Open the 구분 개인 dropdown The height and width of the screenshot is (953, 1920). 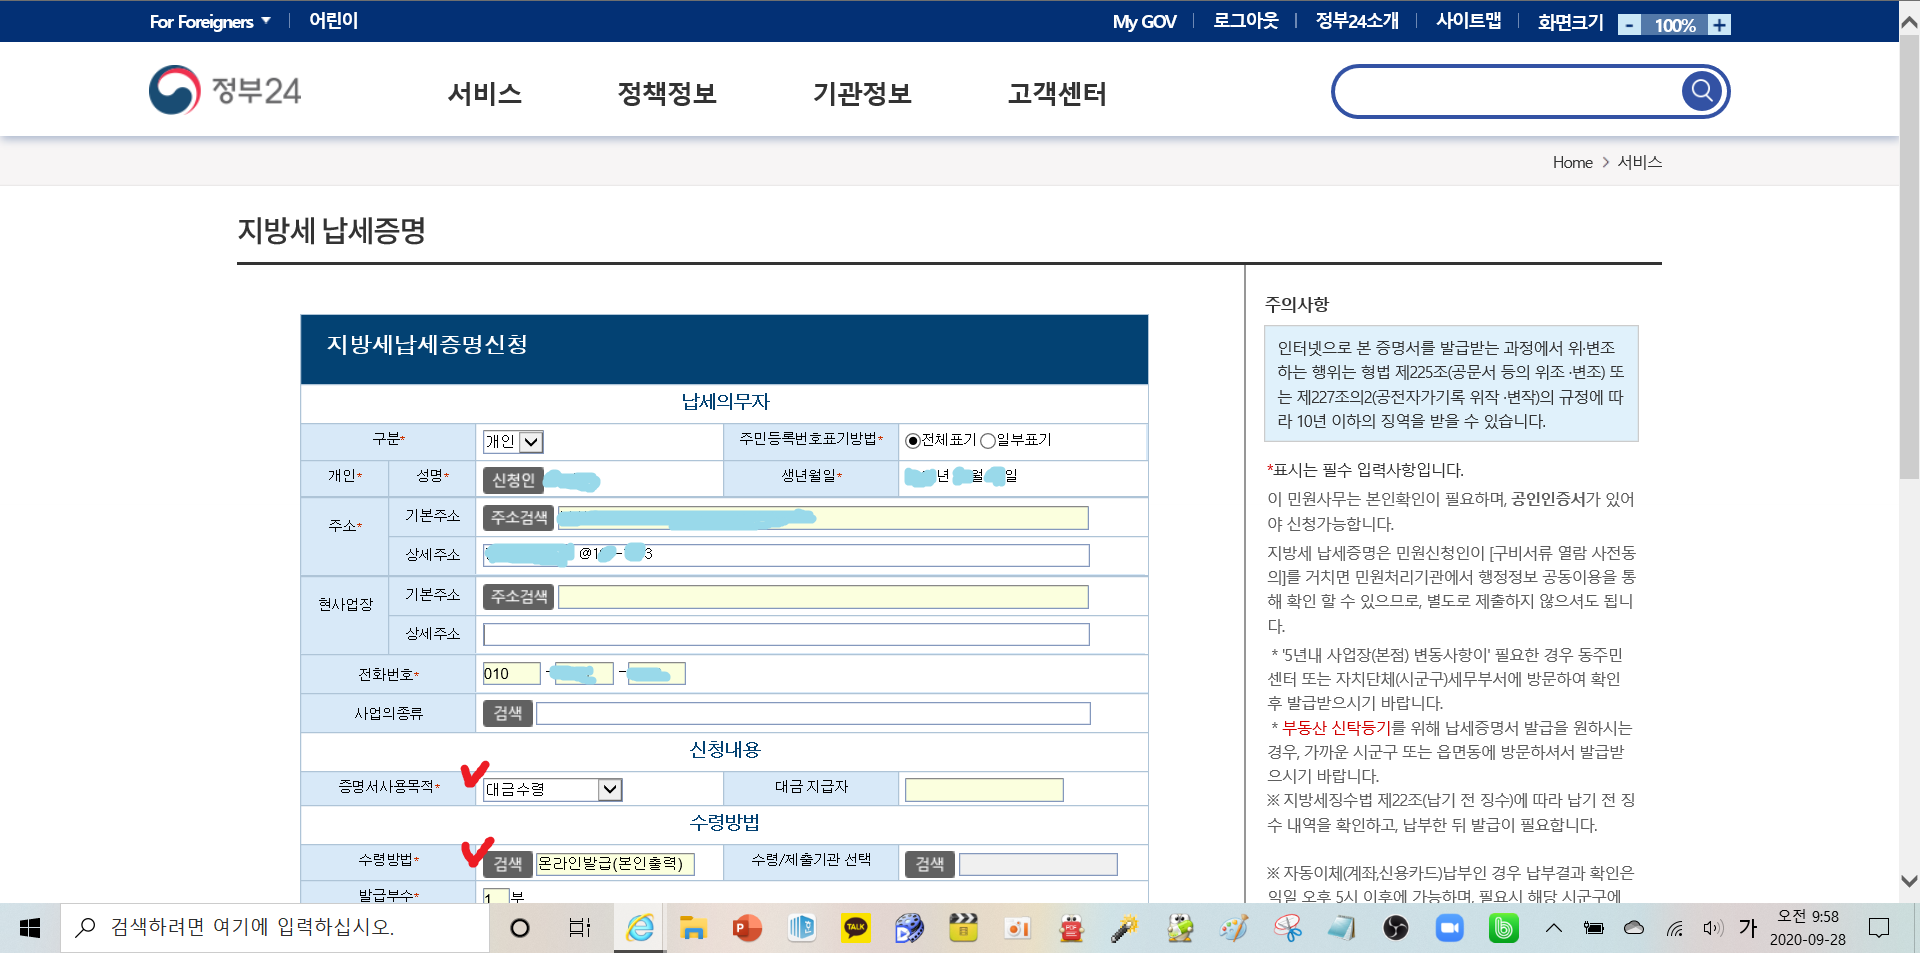[513, 441]
